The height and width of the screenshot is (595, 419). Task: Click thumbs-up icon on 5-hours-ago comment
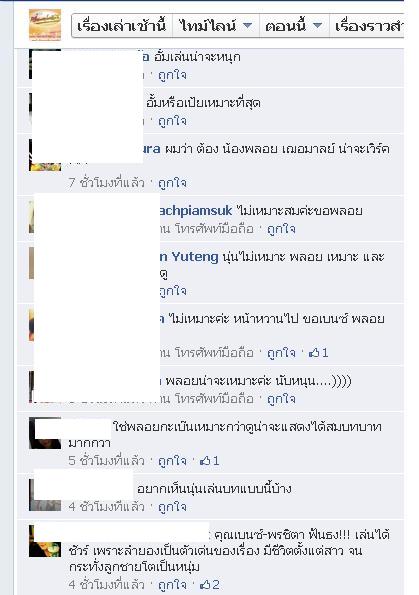(205, 461)
